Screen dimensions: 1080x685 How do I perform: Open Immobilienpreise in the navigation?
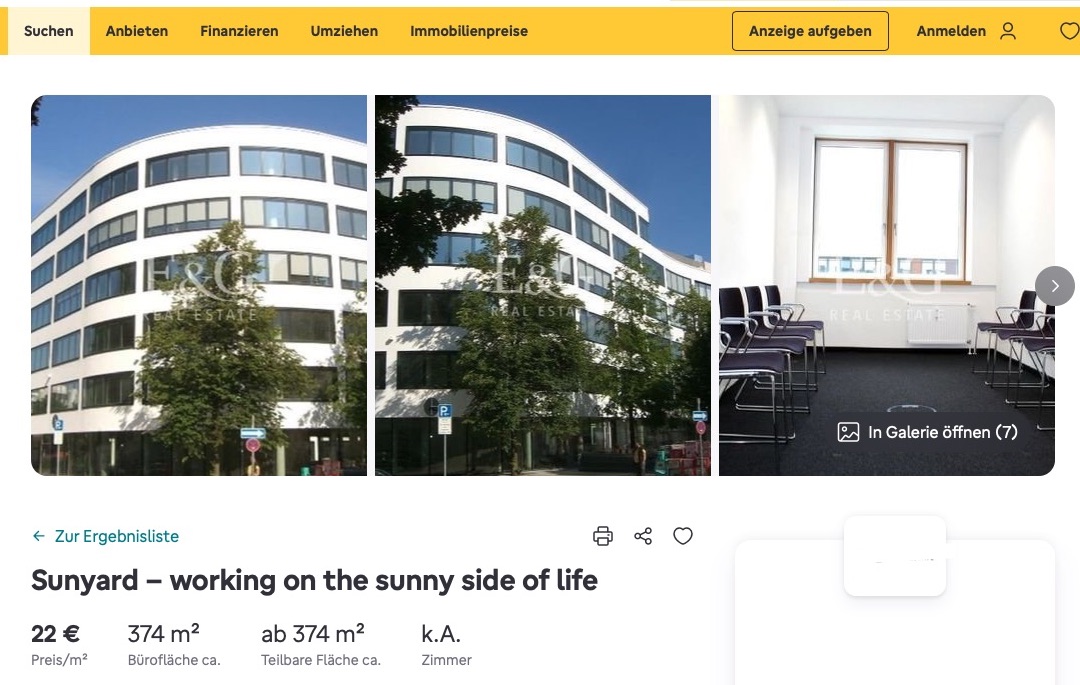(468, 31)
